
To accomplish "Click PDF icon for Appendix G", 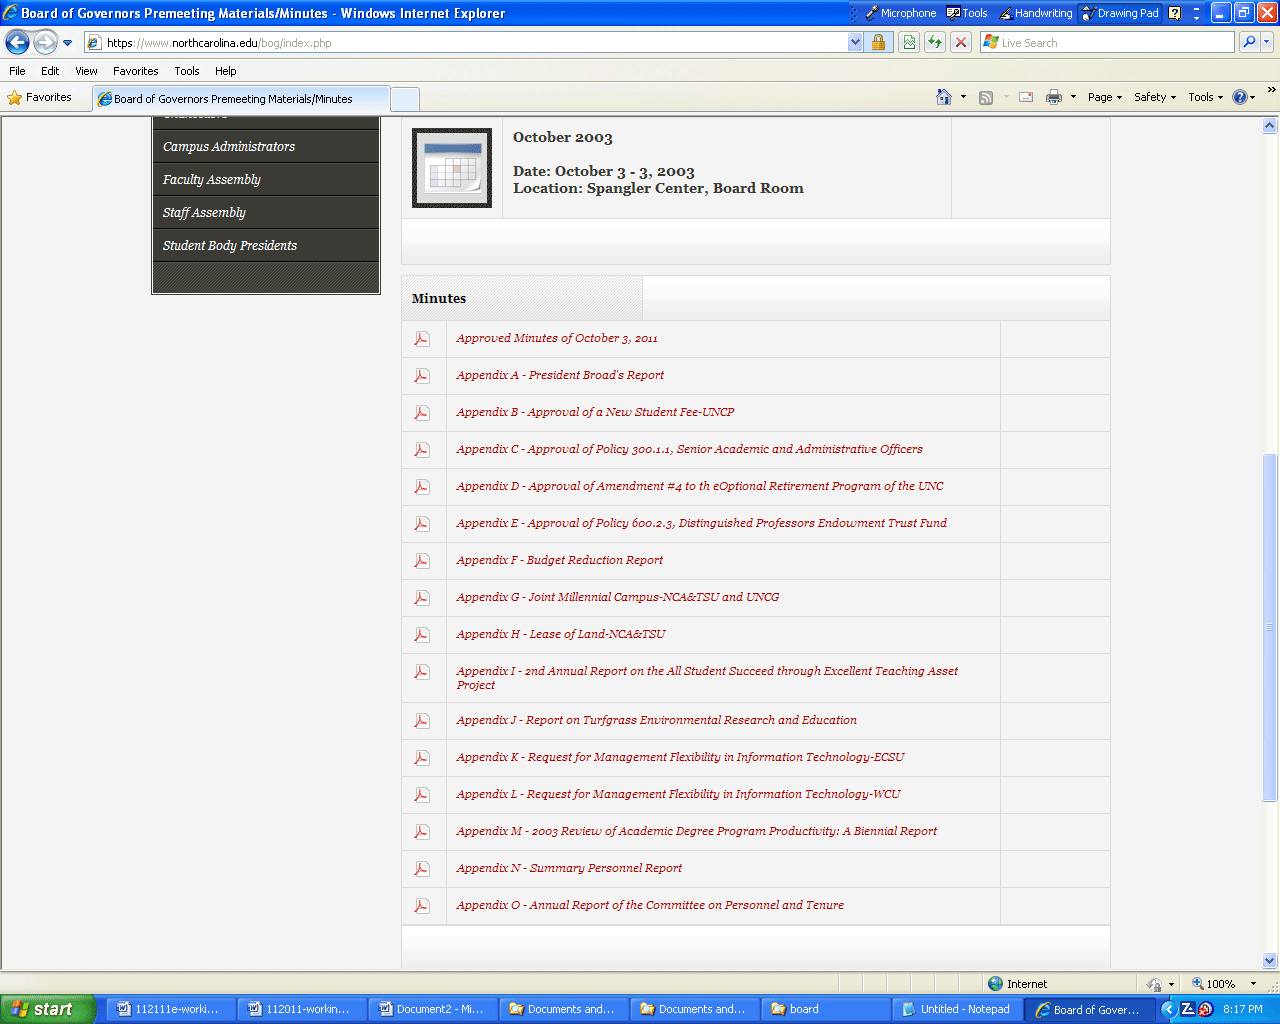I will tap(422, 598).
